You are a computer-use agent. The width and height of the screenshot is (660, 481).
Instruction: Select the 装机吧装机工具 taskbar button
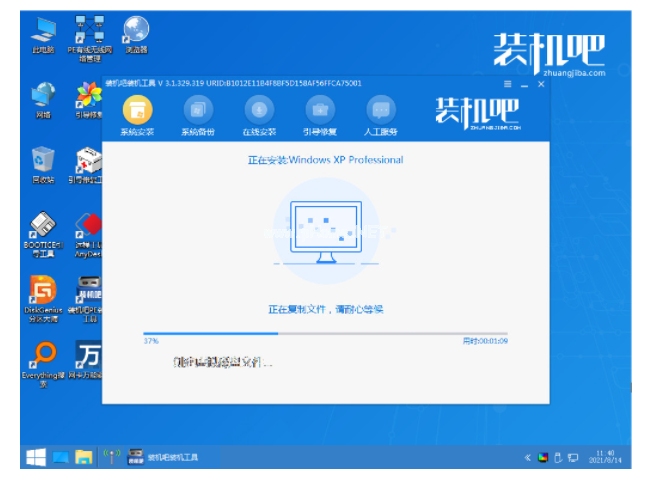163,457
